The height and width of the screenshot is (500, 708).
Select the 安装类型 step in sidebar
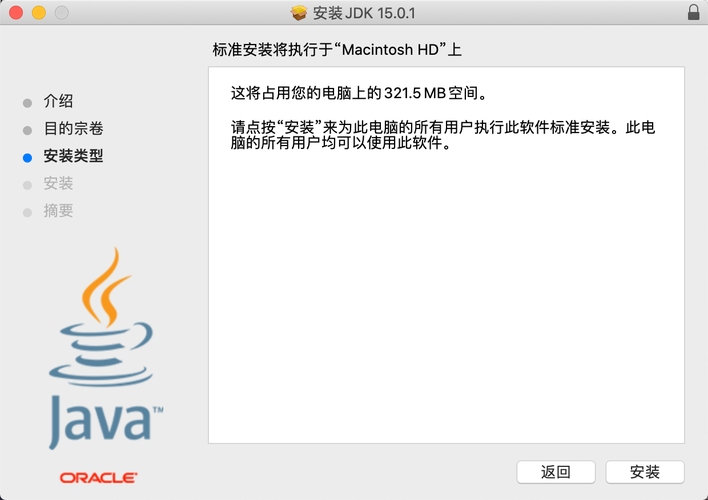74,156
